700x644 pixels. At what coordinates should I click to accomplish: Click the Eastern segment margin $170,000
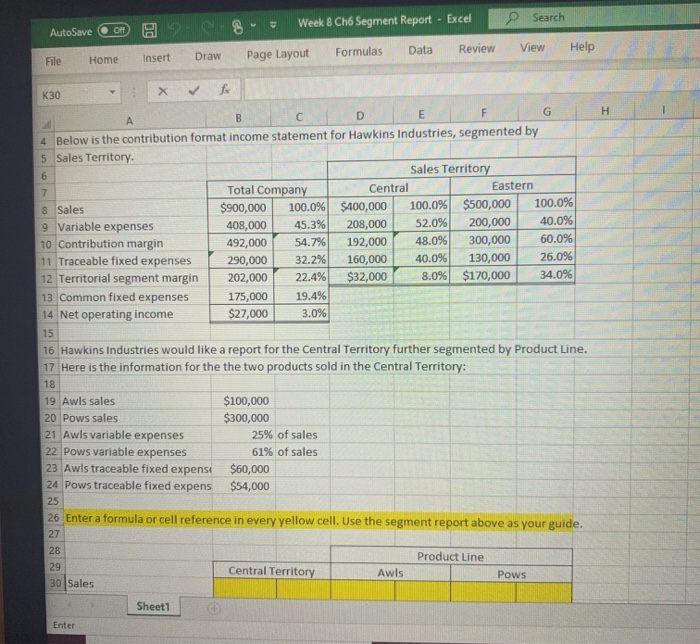click(485, 275)
